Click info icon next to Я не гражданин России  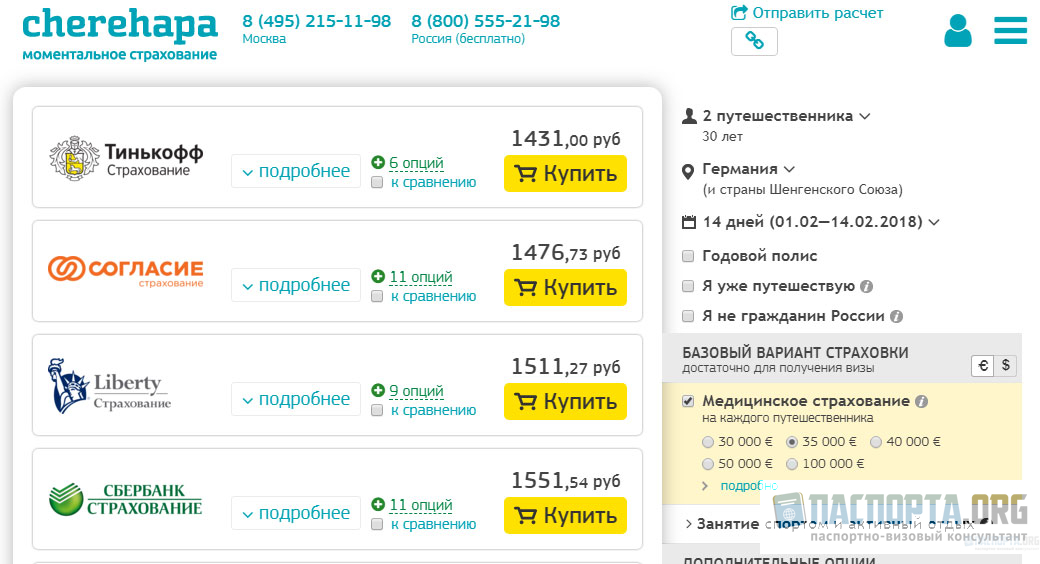tap(896, 317)
